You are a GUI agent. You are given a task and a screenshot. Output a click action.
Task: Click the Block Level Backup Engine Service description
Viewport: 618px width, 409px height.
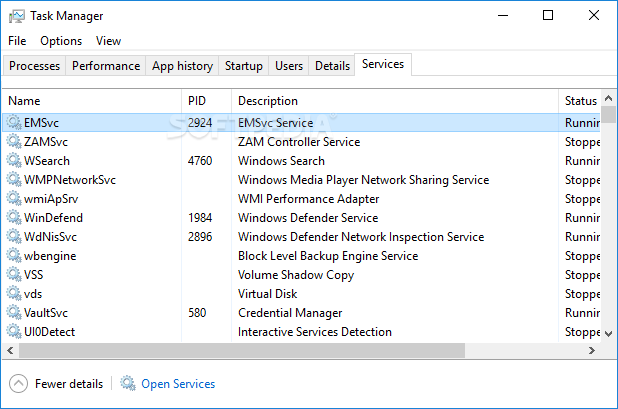point(328,256)
